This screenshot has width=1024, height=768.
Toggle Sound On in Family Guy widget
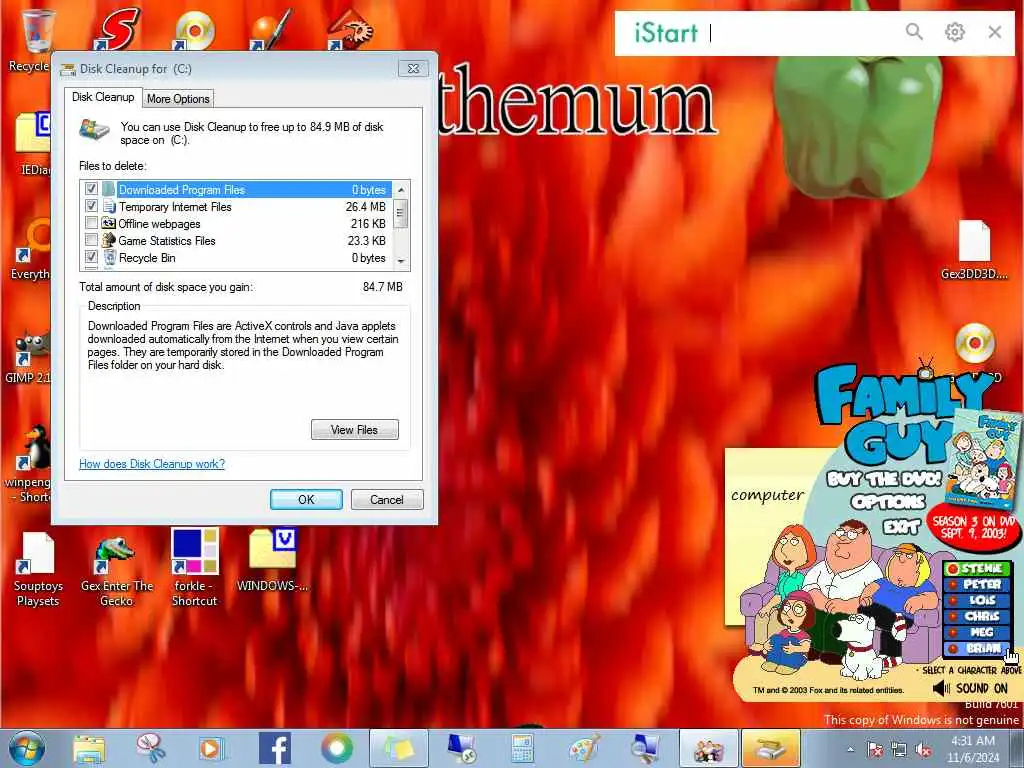click(x=970, y=688)
